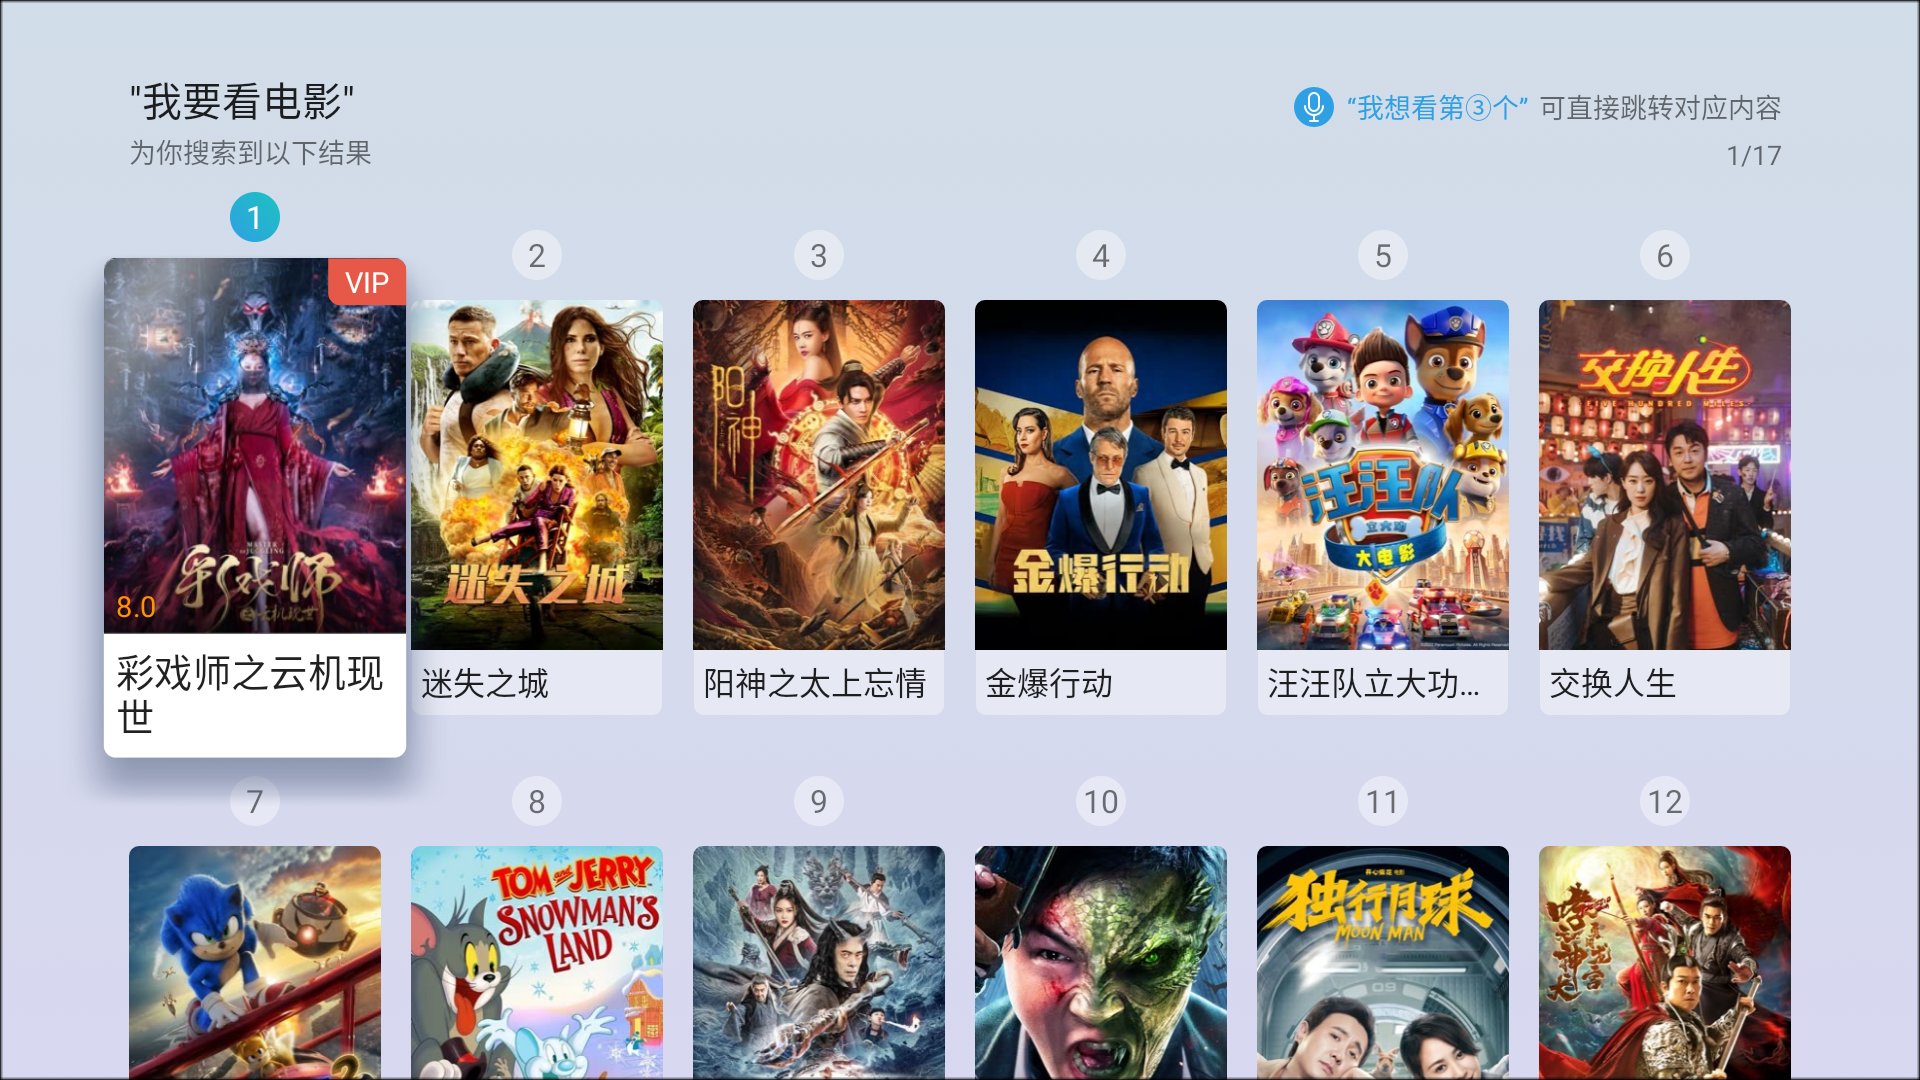Select the highlighted number 1 badge
The height and width of the screenshot is (1080, 1920).
tap(254, 217)
